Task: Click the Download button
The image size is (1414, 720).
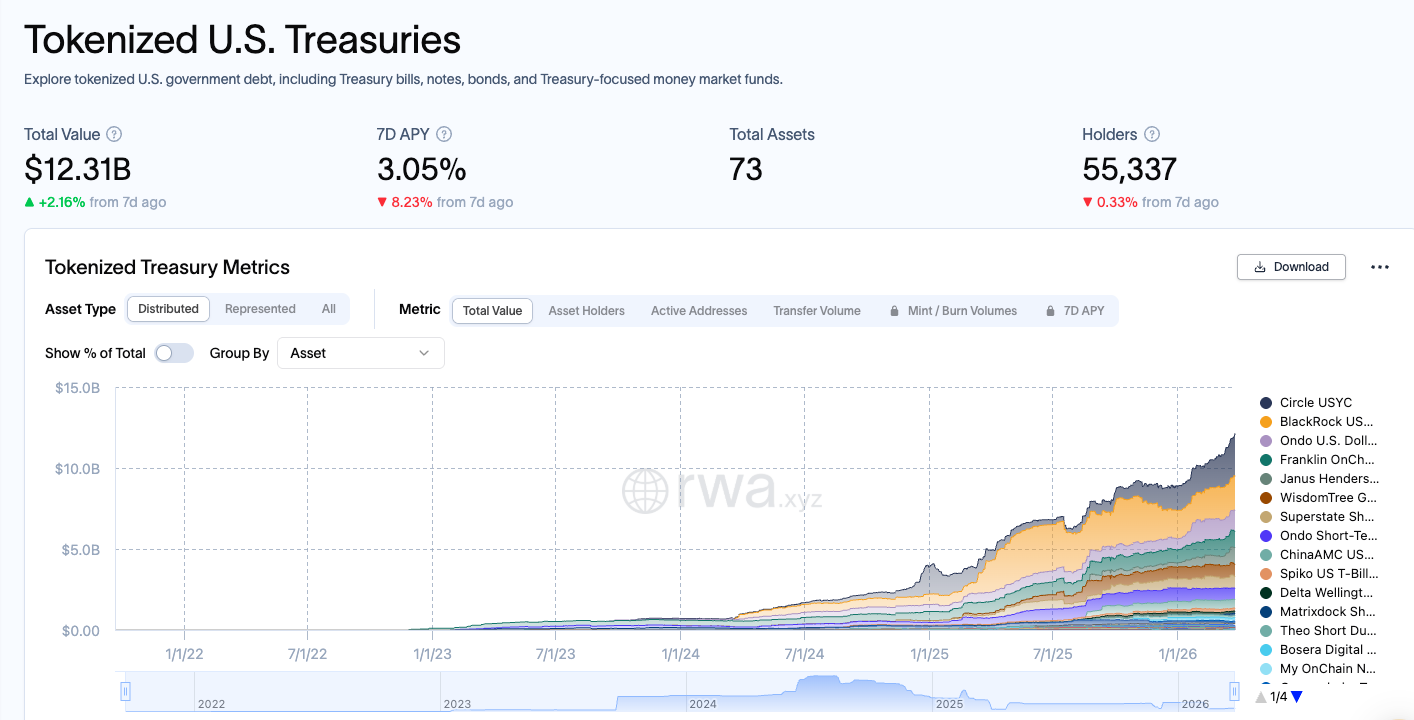Action: click(x=1291, y=267)
